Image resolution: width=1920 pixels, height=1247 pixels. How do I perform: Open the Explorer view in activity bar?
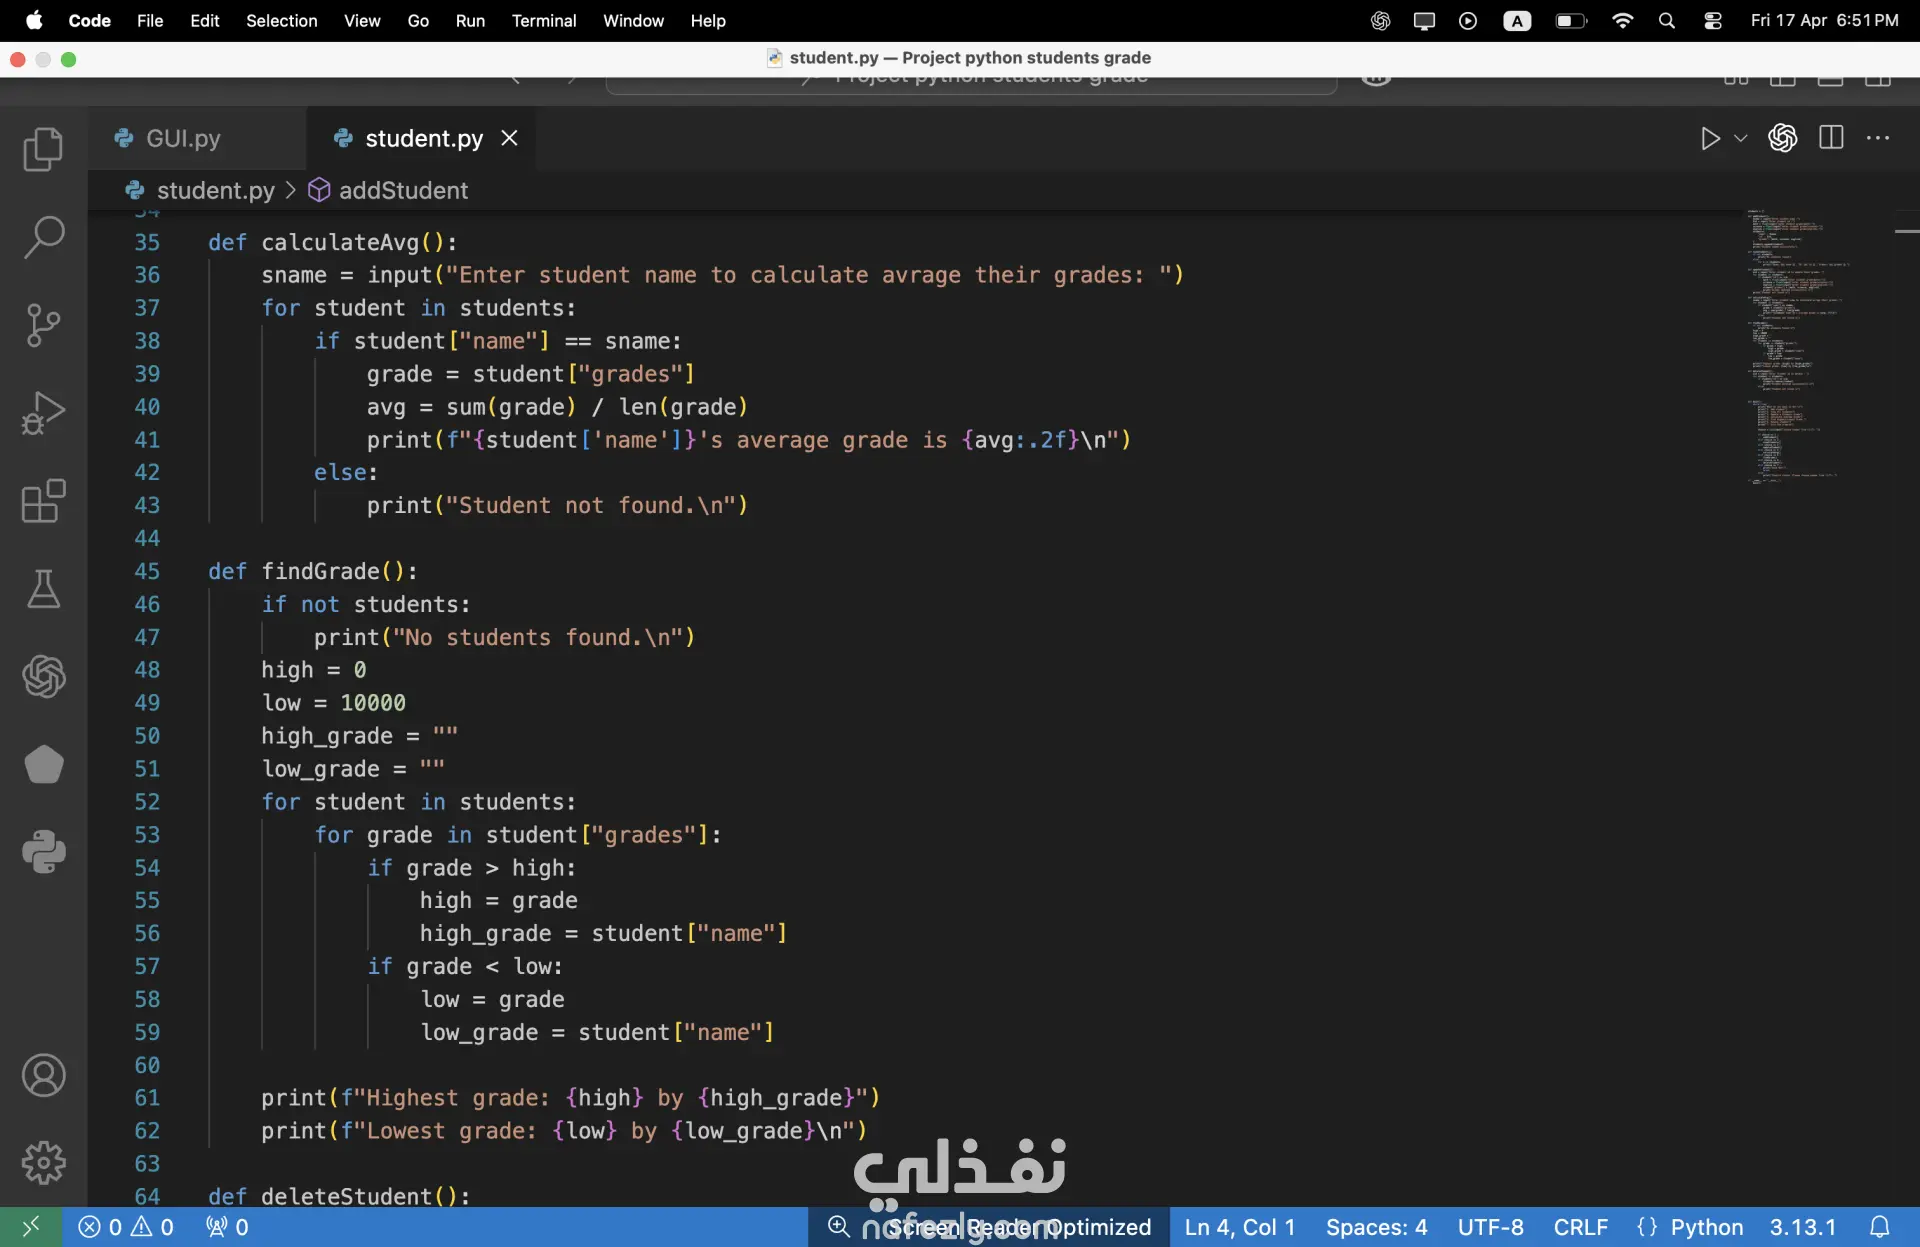[43, 149]
